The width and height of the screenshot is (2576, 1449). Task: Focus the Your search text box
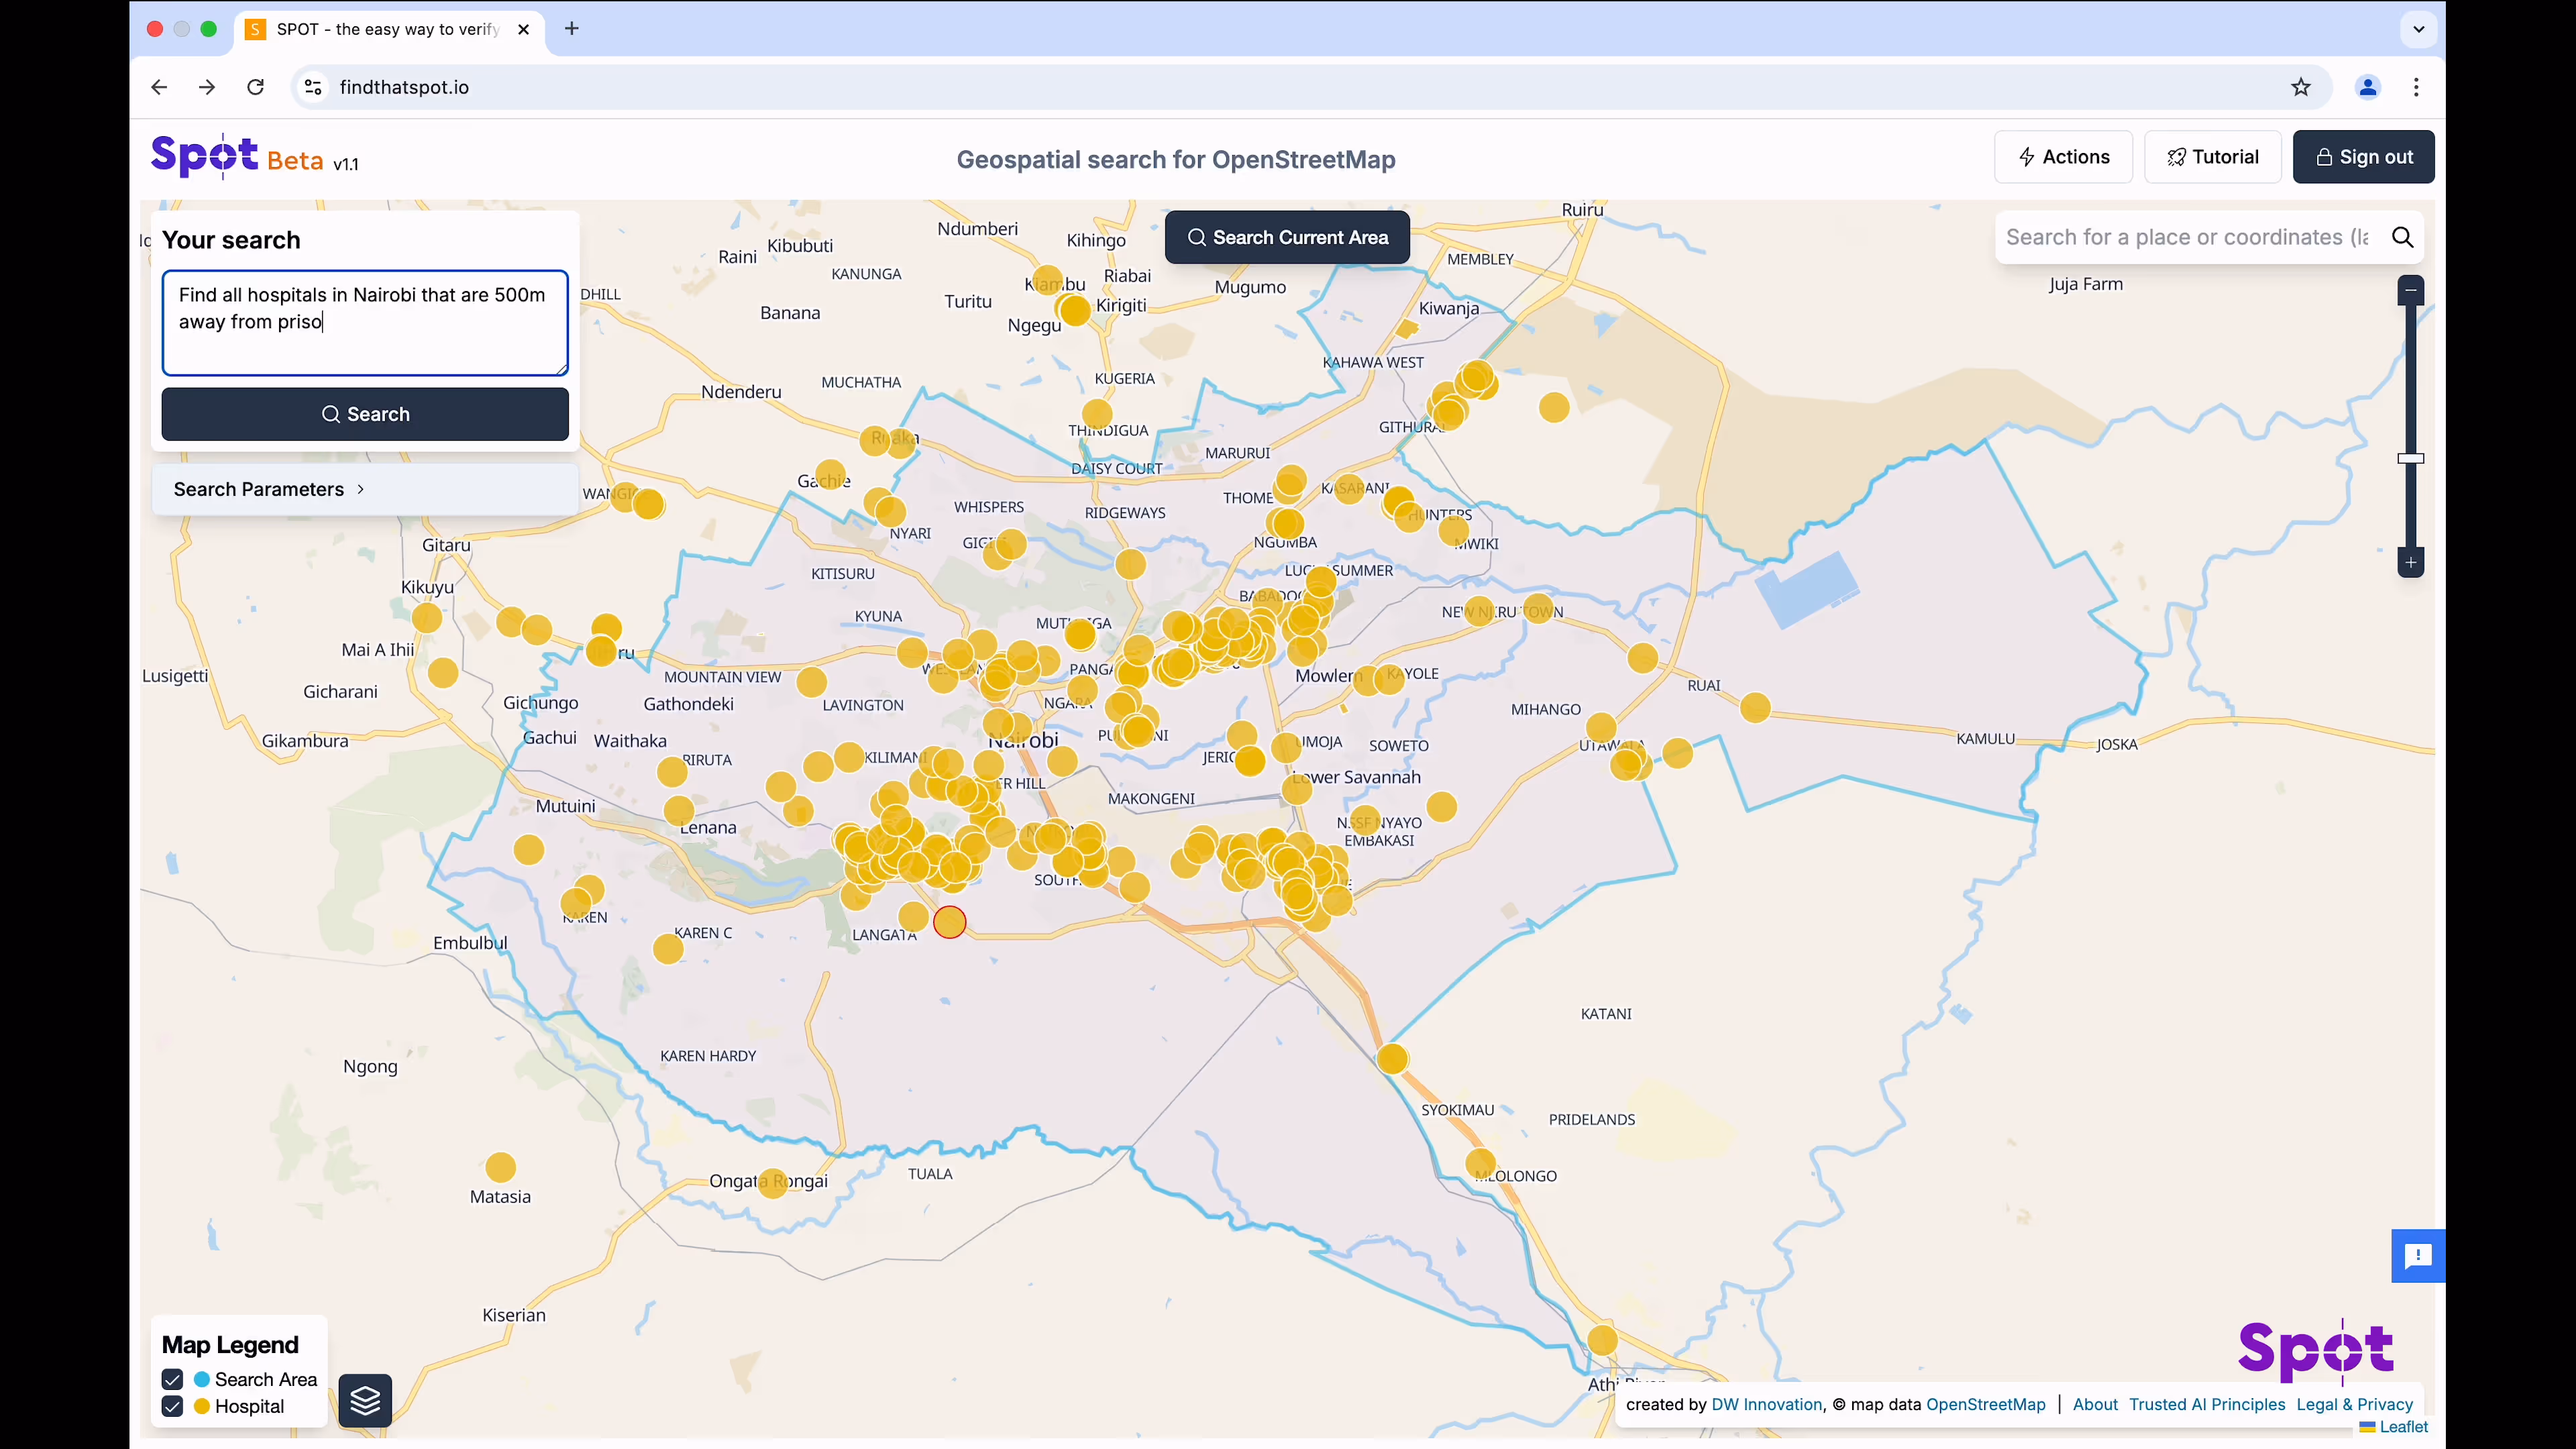[365, 323]
